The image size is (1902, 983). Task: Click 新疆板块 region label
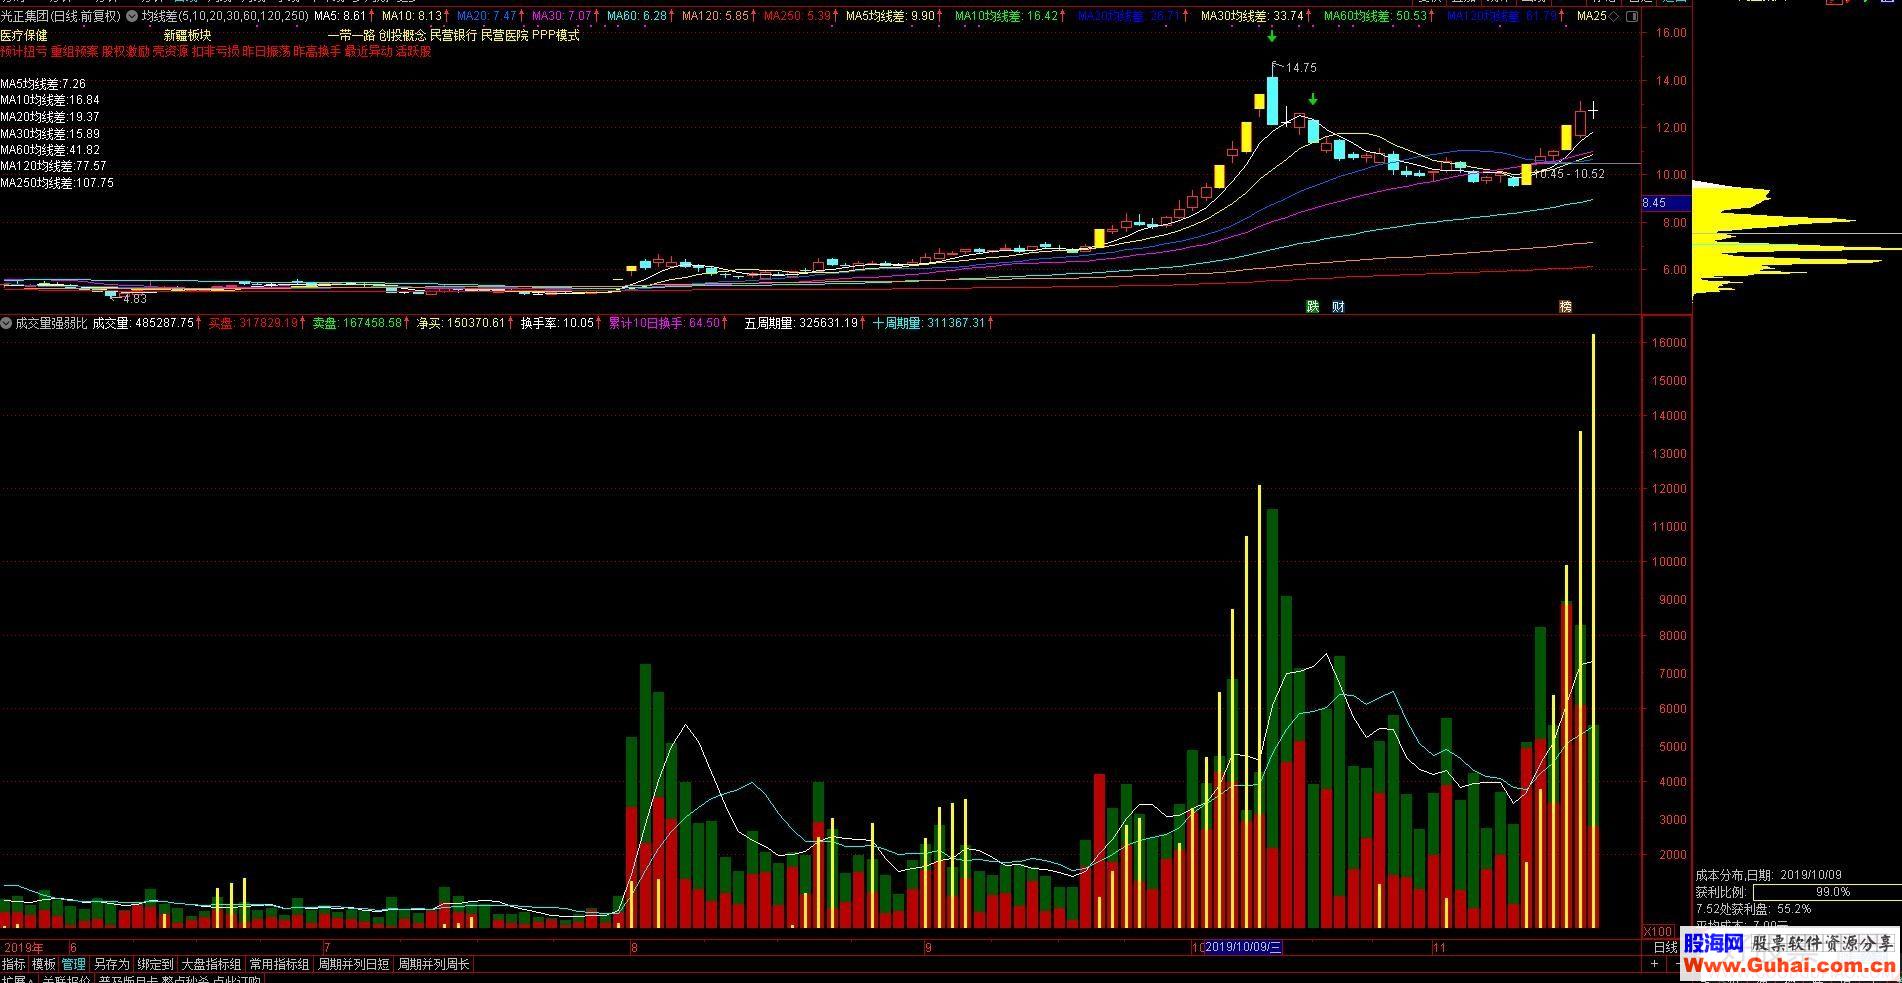[x=188, y=35]
